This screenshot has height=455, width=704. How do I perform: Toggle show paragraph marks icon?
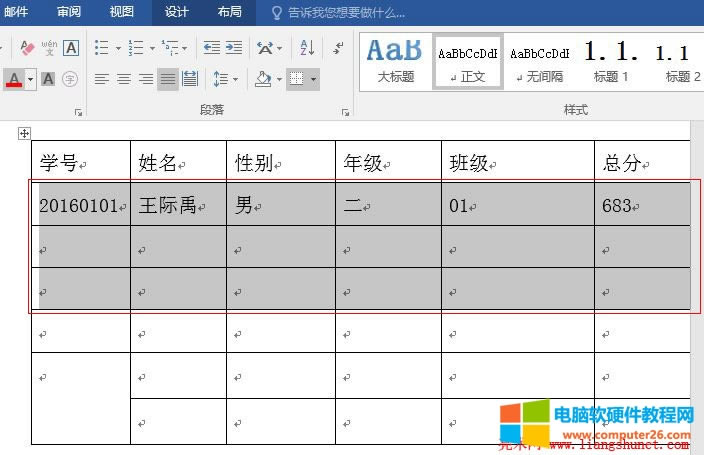[x=339, y=47]
